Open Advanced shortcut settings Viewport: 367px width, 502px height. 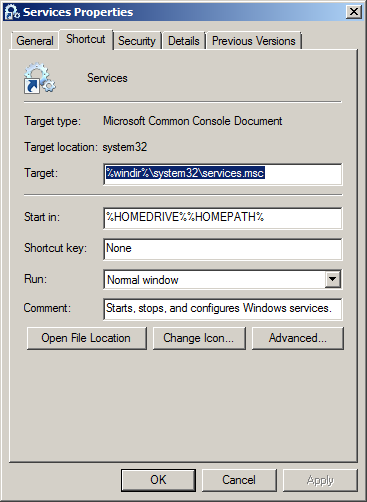coord(298,338)
